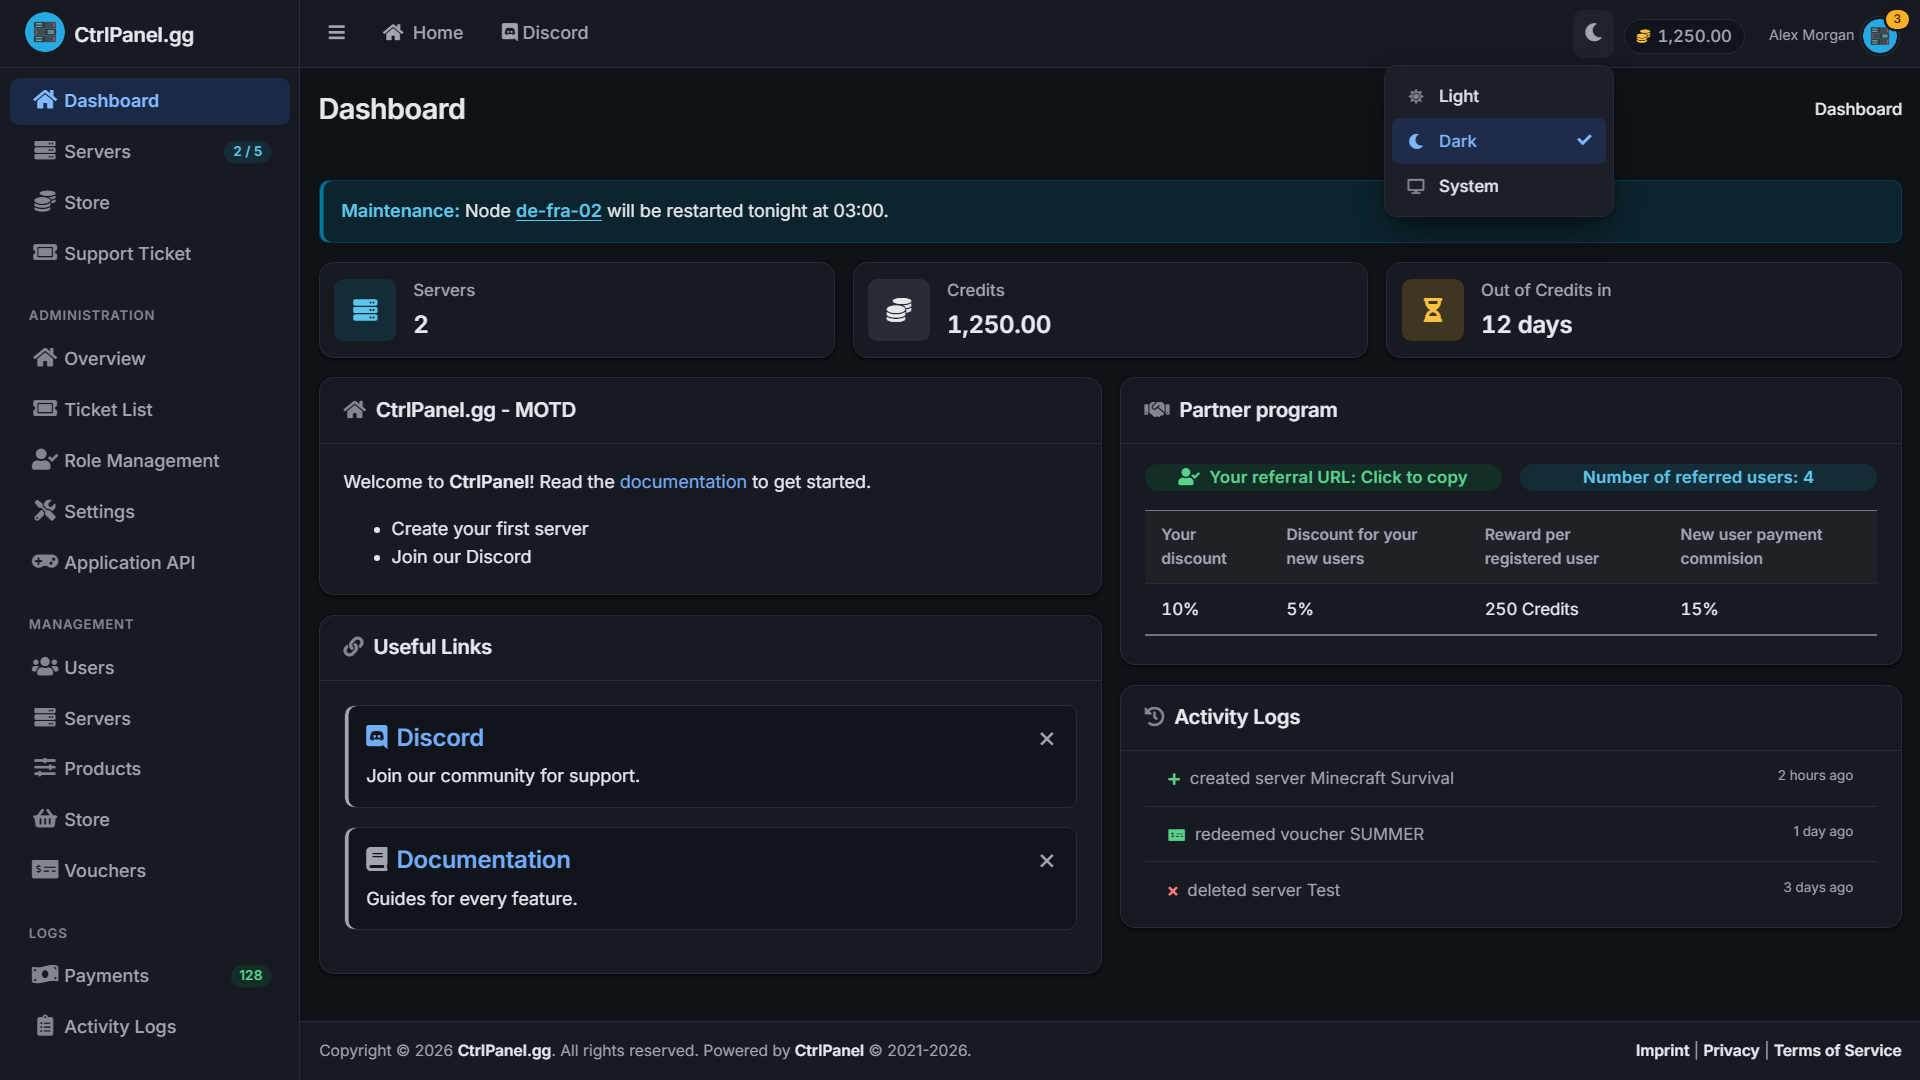Open the Discord link in top navbar
This screenshot has height=1080, width=1920.
click(545, 33)
